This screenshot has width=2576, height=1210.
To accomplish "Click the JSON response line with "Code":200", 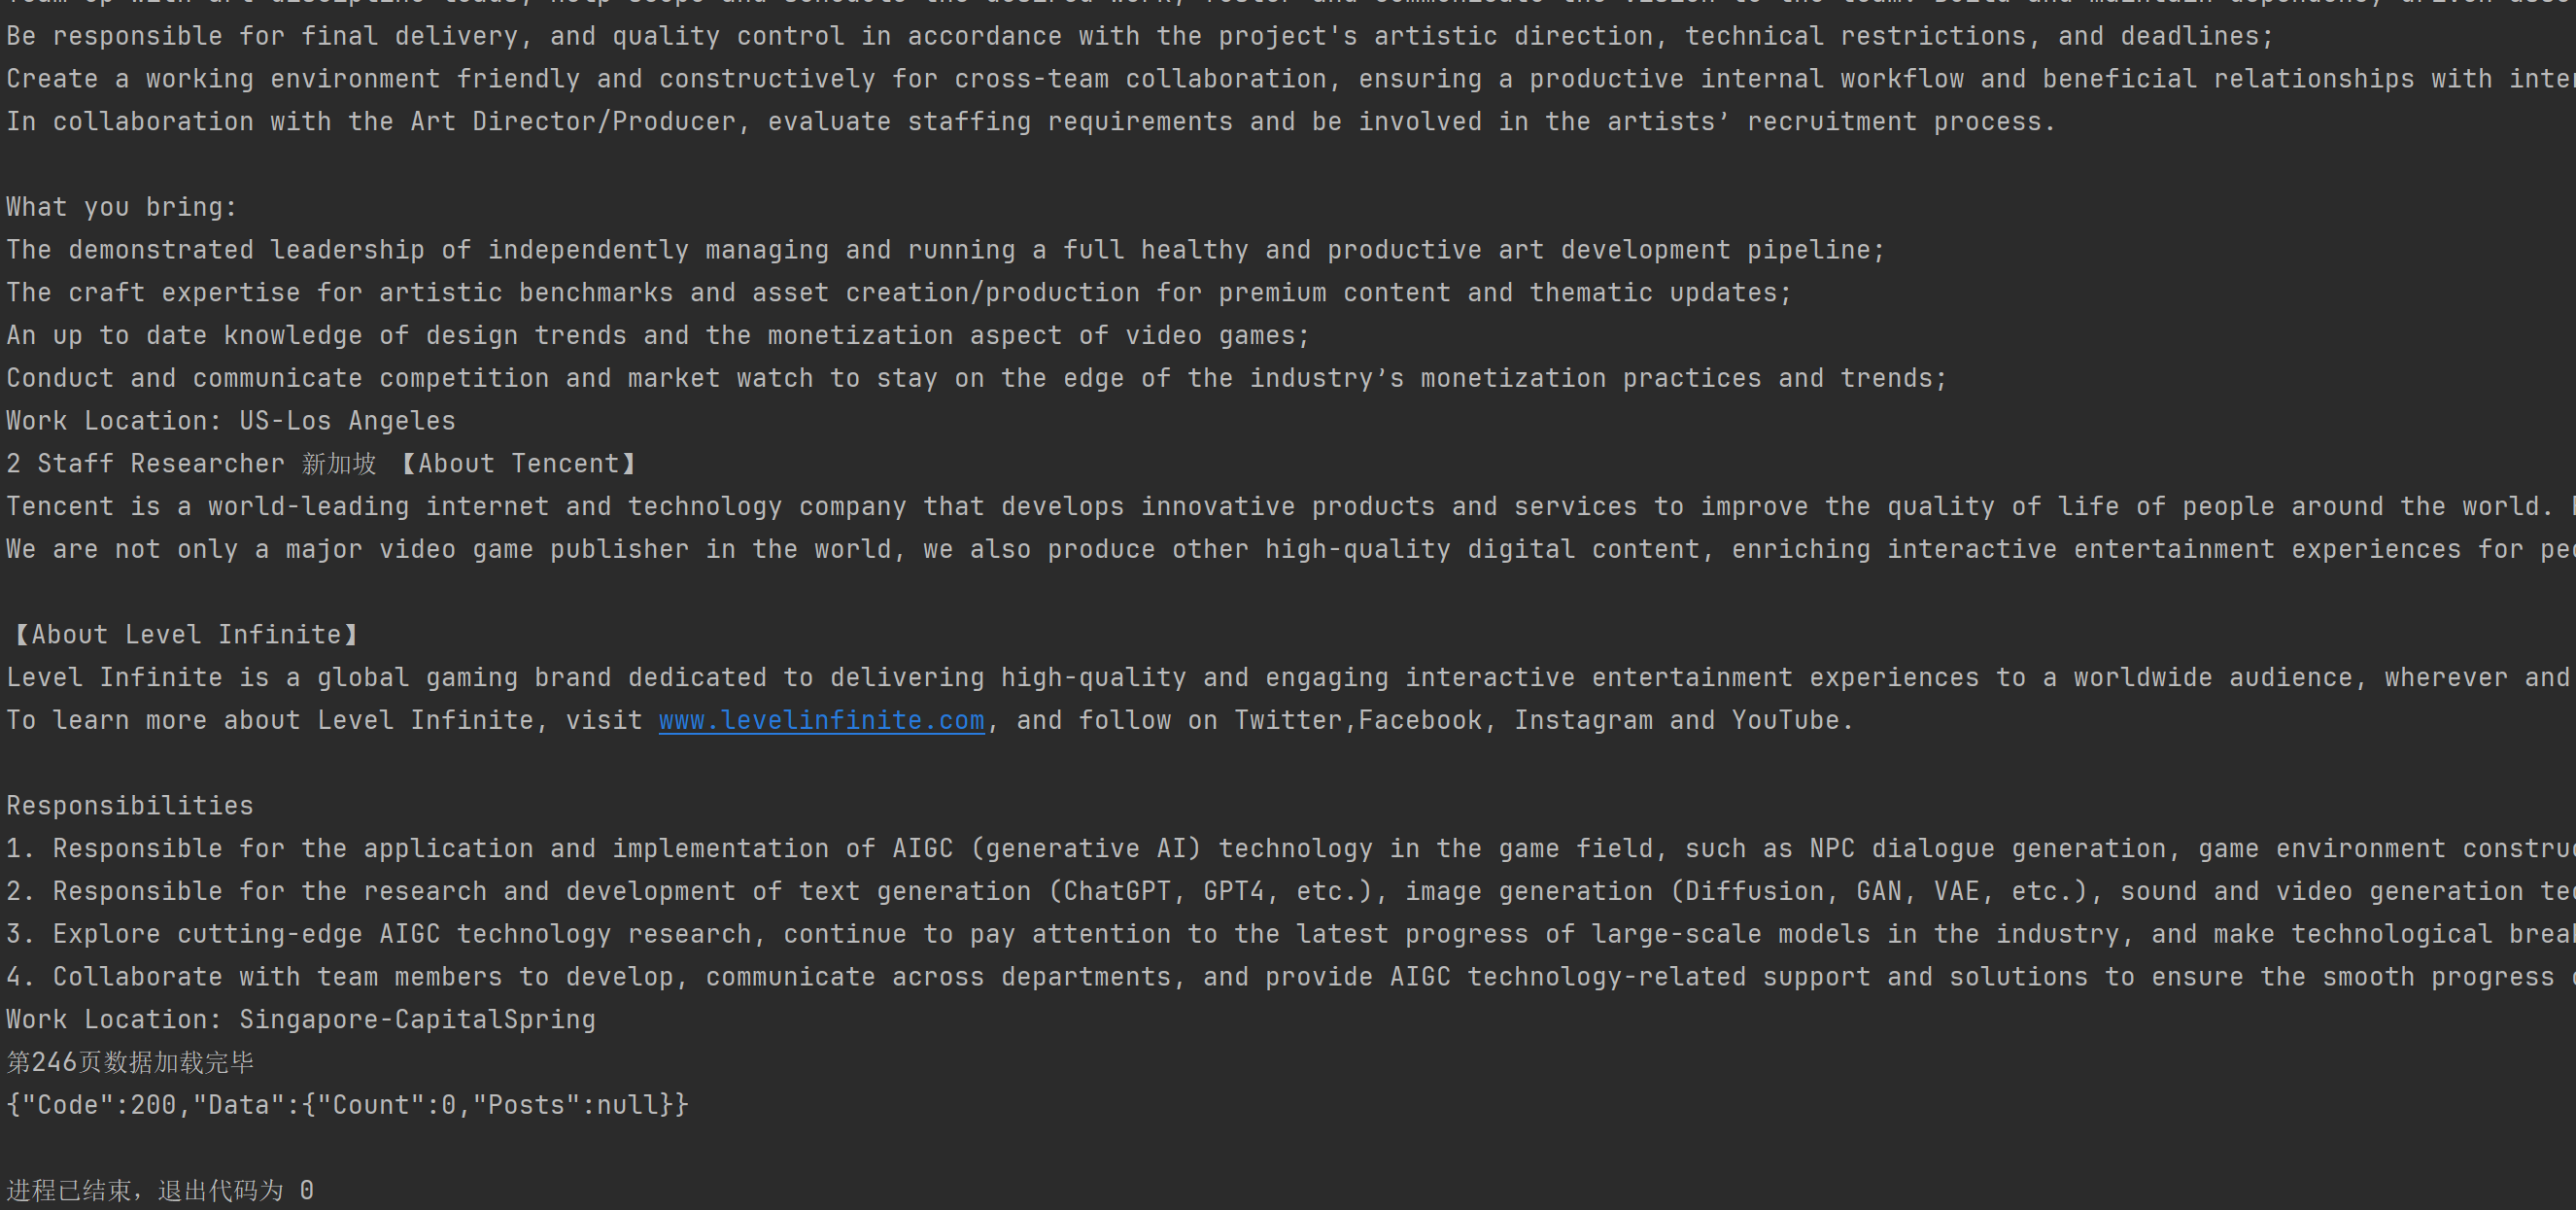I will [x=347, y=1105].
